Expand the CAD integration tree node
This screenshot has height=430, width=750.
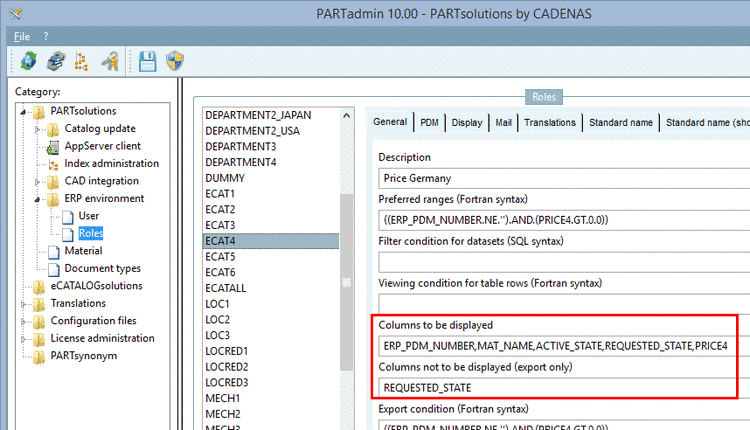[x=37, y=182]
